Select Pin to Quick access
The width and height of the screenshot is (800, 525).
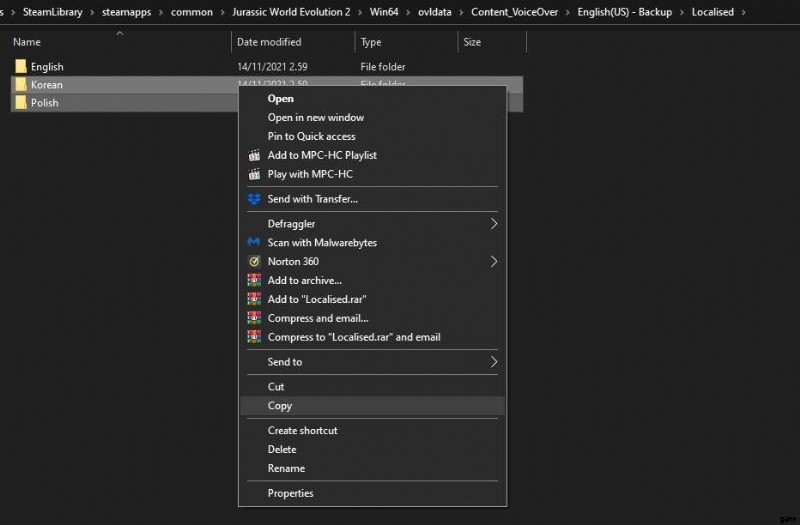(311, 136)
